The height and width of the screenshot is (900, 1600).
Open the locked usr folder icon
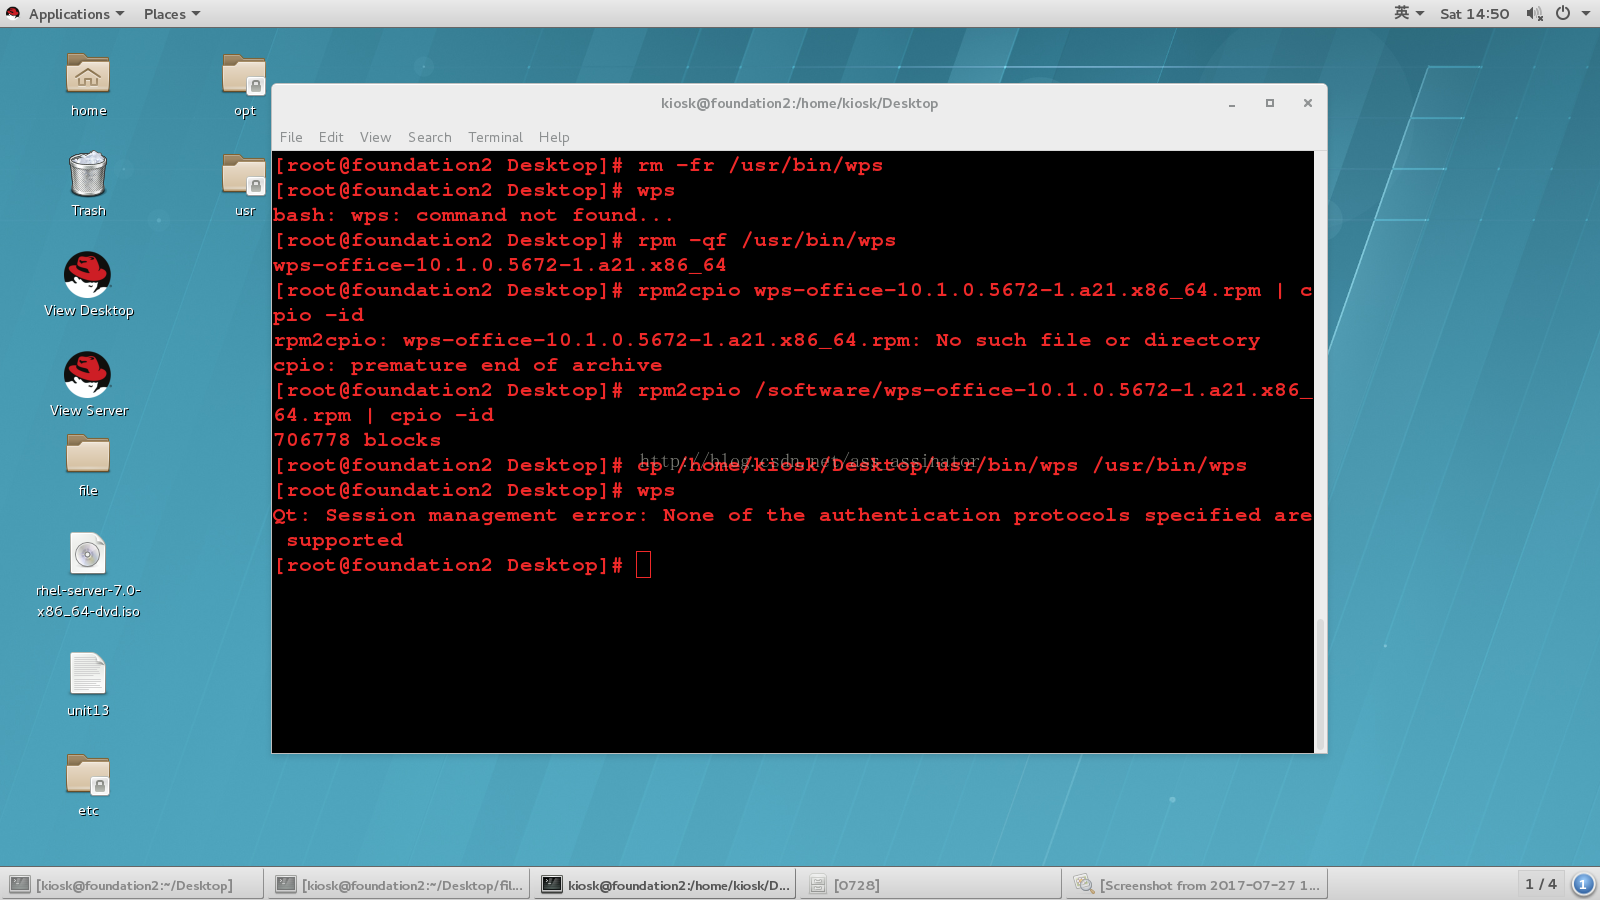pos(244,175)
